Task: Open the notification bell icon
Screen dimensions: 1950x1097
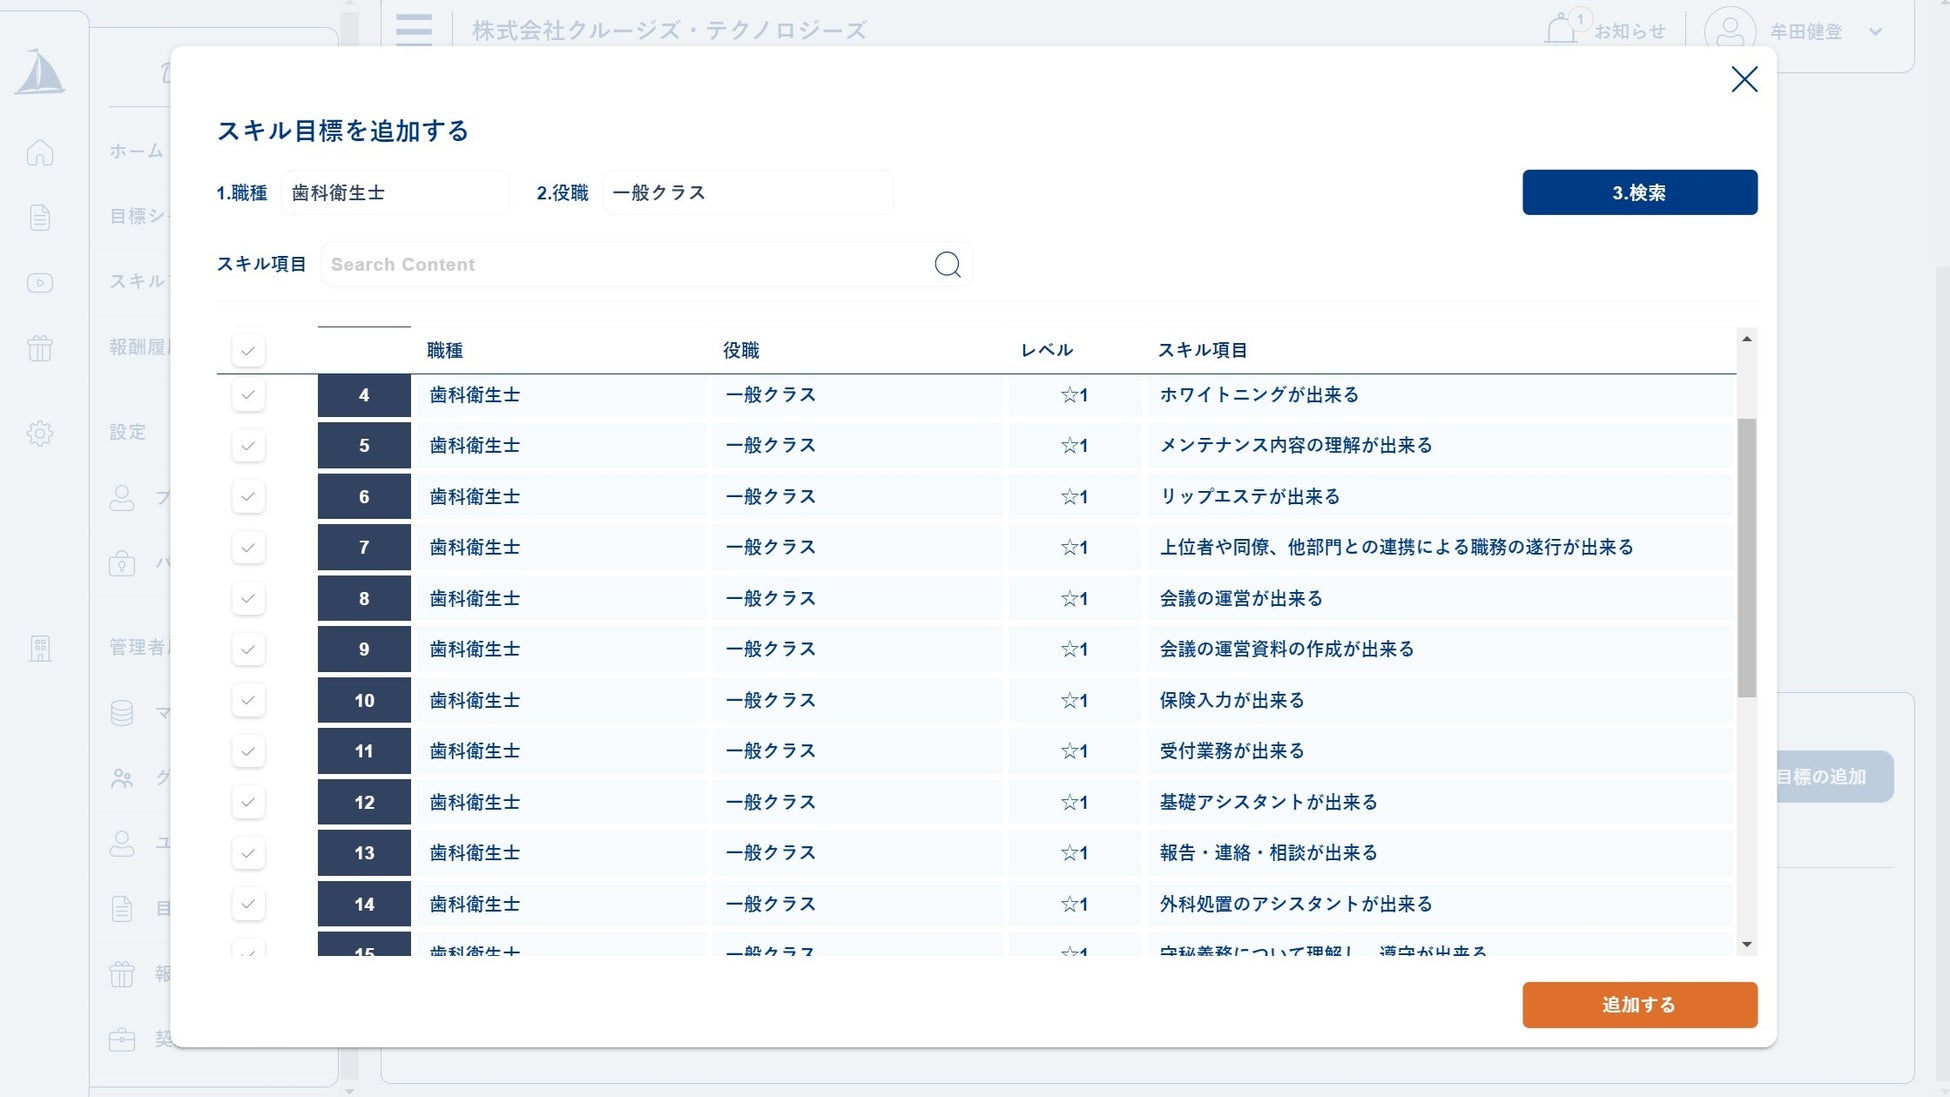Action: [x=1560, y=30]
